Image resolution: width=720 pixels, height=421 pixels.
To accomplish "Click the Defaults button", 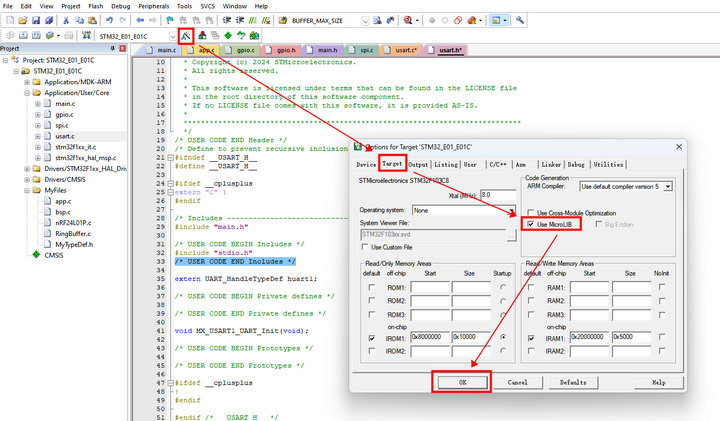I will click(572, 382).
